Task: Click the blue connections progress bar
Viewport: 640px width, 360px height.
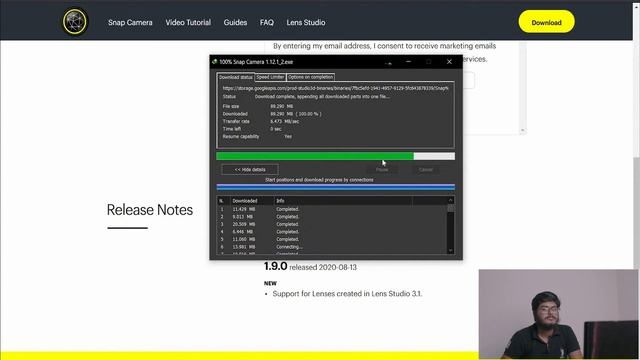Action: [x=336, y=187]
